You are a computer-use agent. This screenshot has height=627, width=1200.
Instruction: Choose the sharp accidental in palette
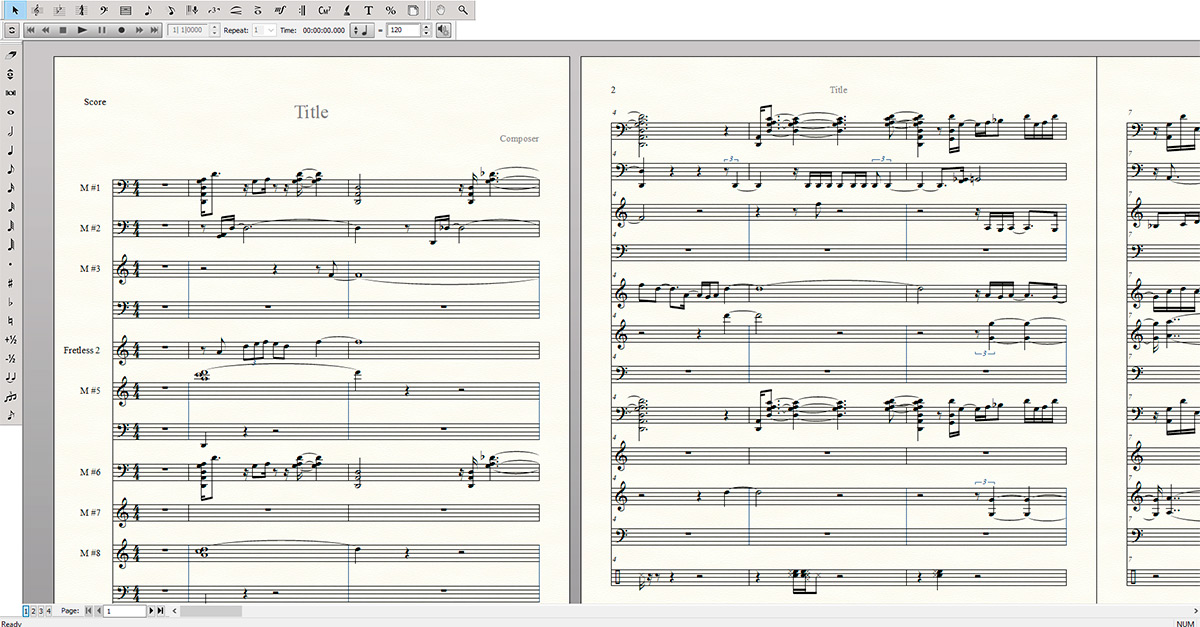tap(11, 283)
